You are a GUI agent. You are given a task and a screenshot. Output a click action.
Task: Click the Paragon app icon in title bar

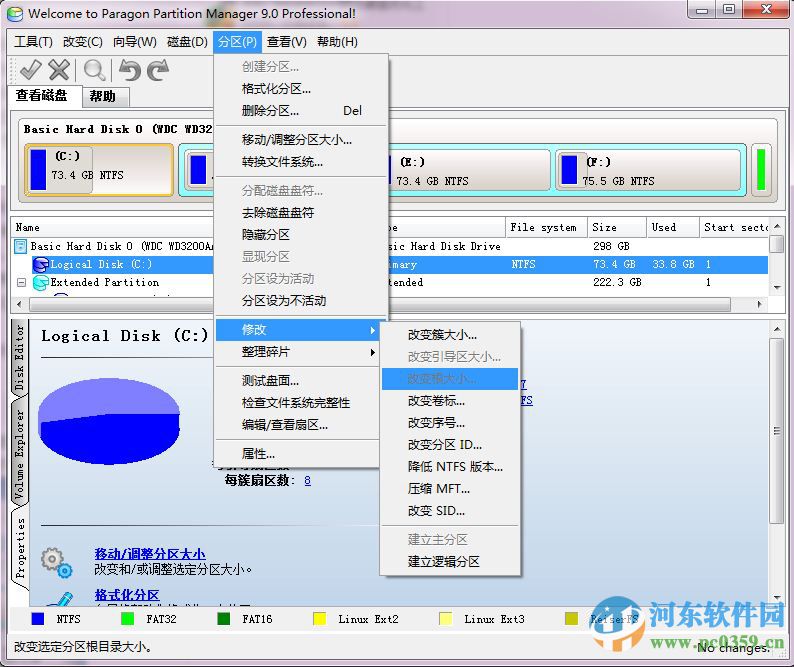(x=15, y=14)
